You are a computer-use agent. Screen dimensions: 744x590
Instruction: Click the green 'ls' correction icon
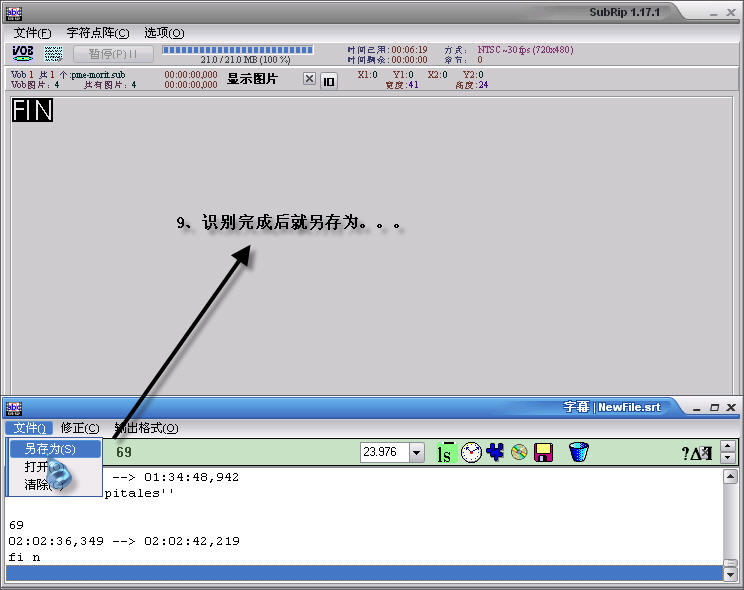(446, 452)
